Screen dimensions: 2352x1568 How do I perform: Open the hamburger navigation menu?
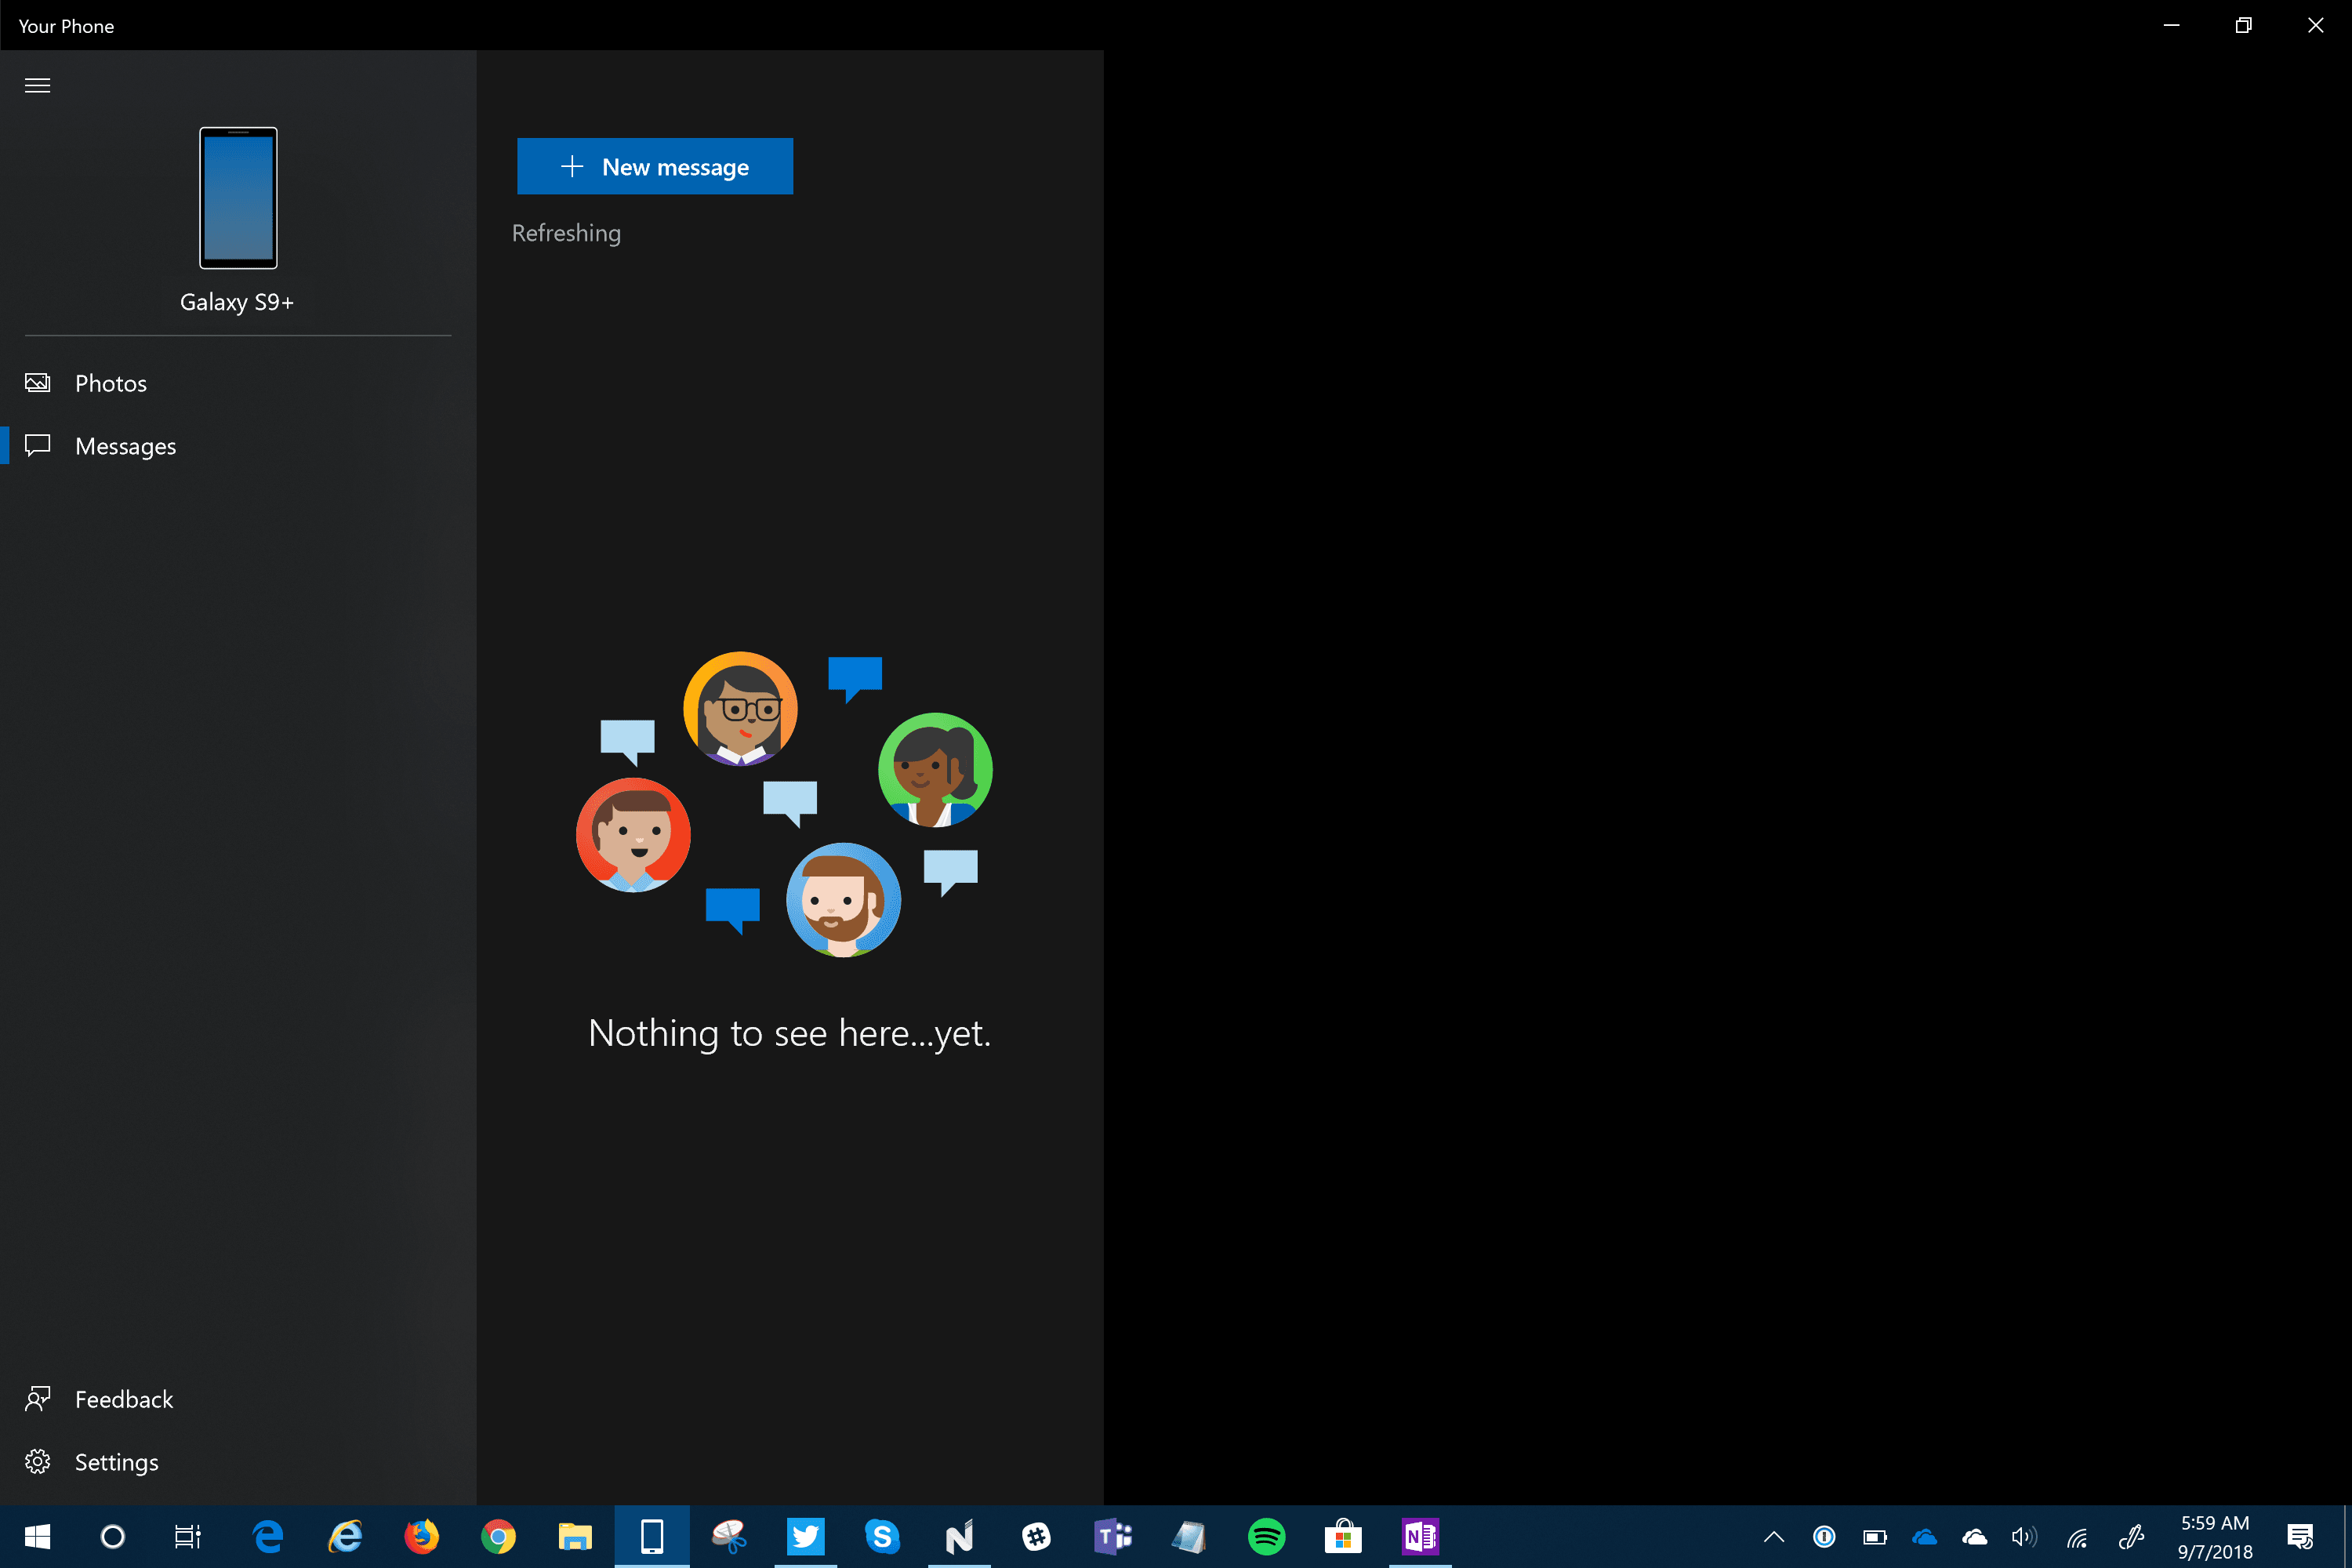click(37, 85)
